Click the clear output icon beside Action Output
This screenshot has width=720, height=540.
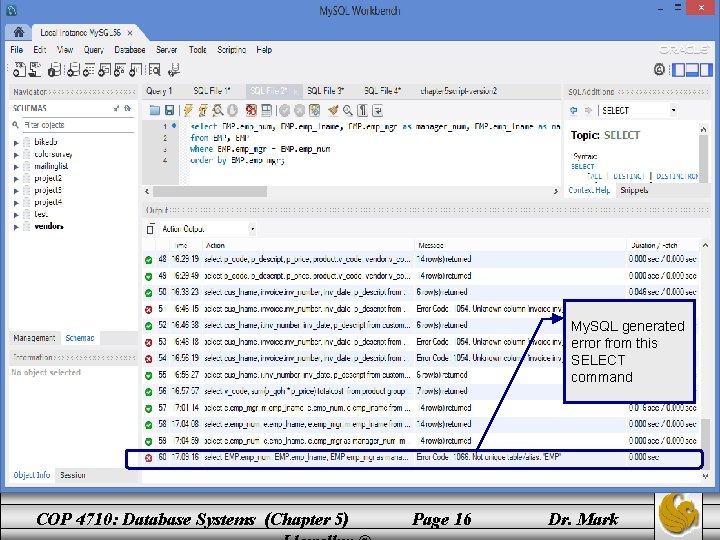pyautogui.click(x=150, y=229)
